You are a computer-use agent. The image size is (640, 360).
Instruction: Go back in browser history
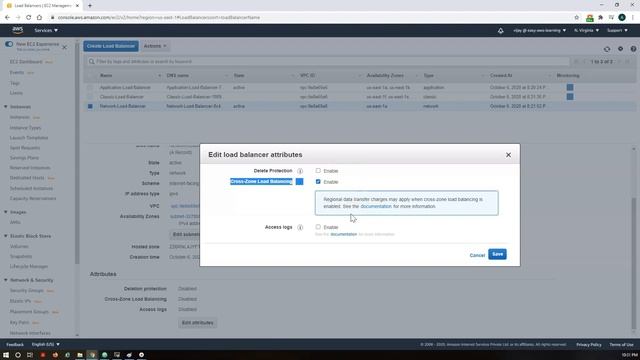pyautogui.click(x=7, y=18)
